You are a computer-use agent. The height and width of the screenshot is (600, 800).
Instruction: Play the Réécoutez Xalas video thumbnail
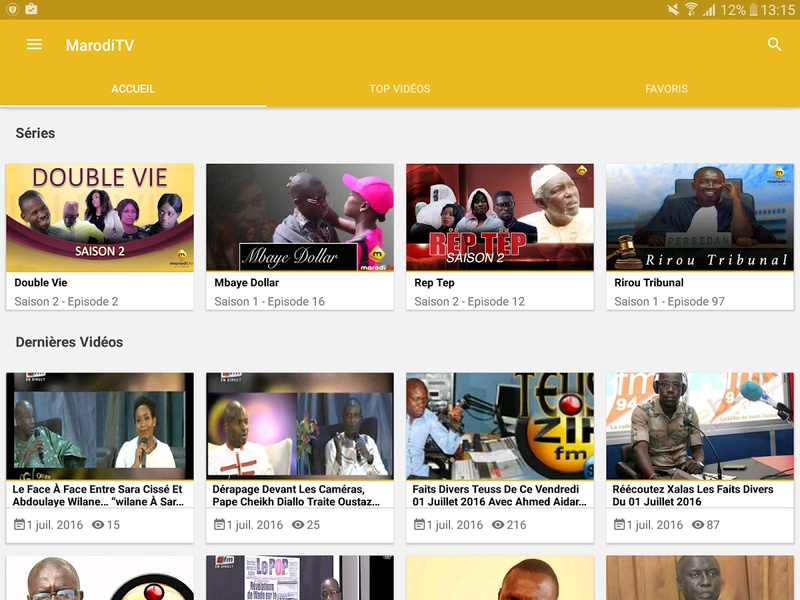[x=700, y=426]
